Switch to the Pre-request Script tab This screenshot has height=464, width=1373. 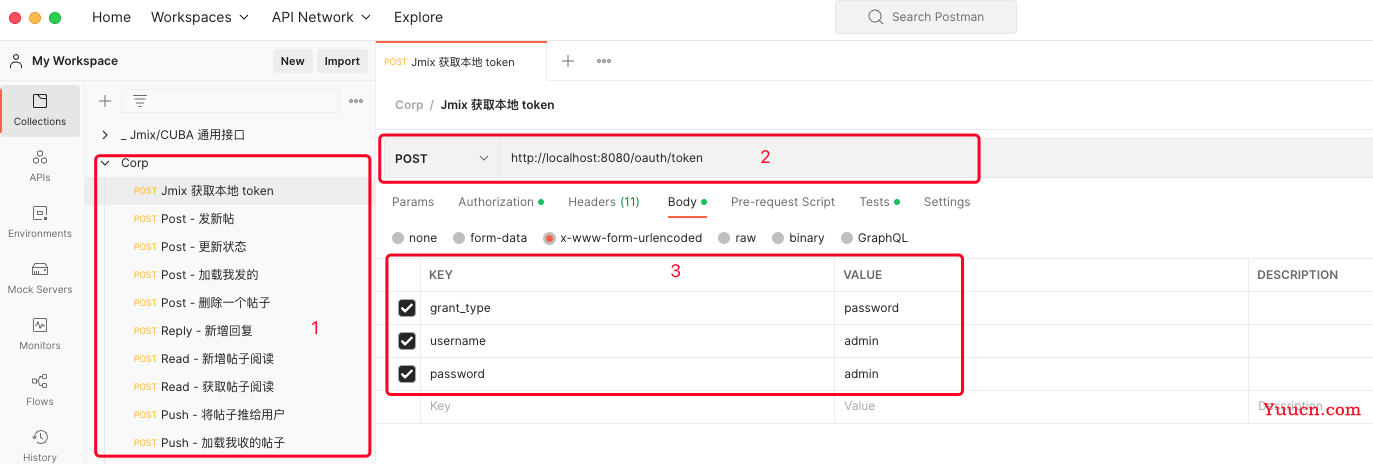[x=783, y=202]
